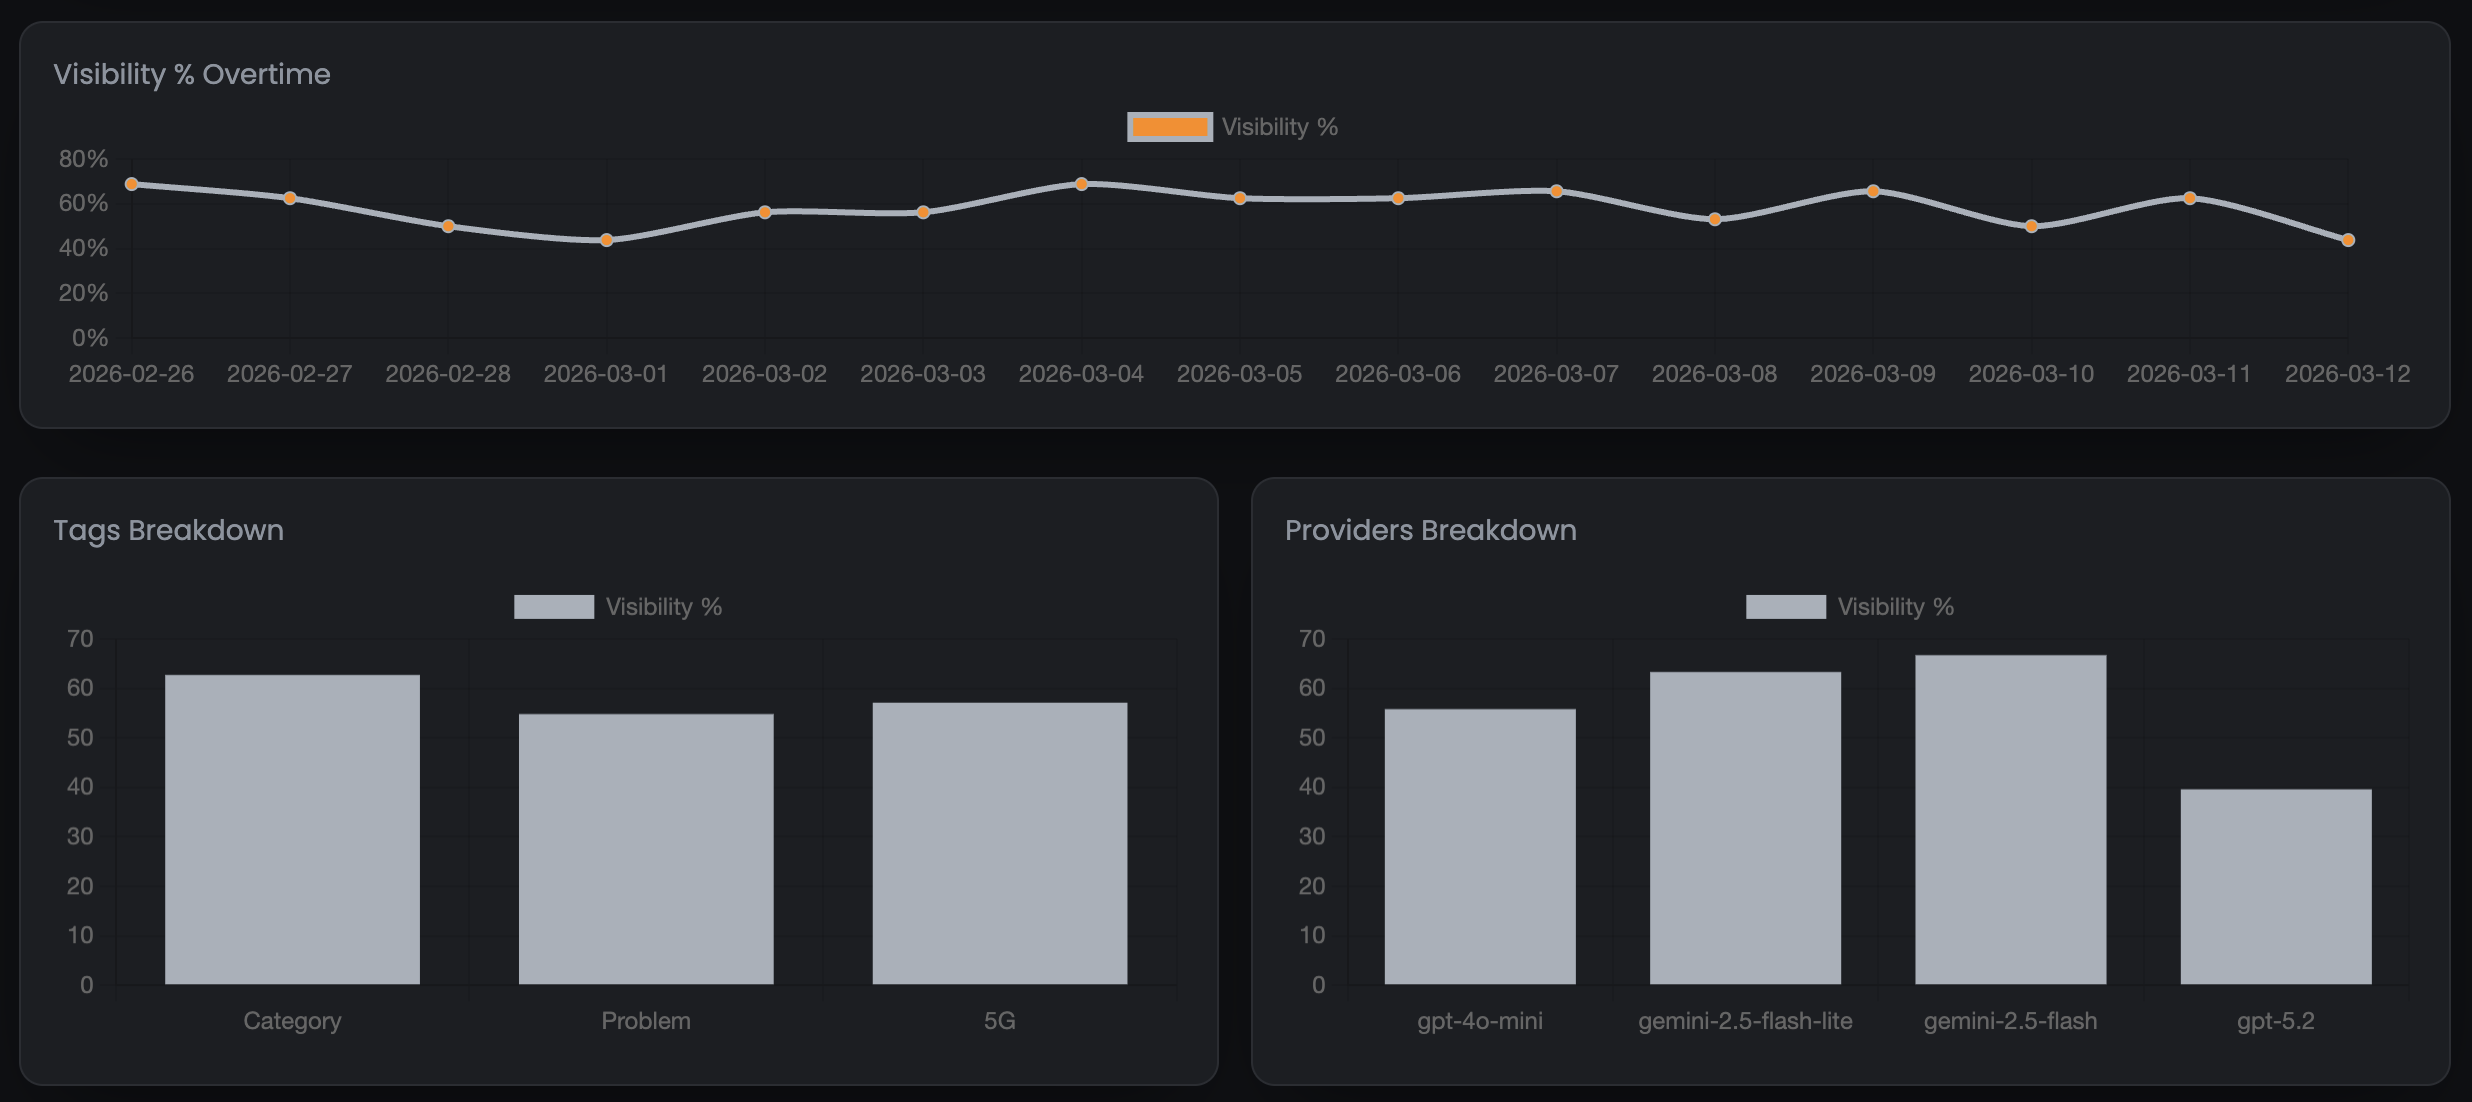Click the 2026-02-26 data point
Screen dimensions: 2472x1102
pyautogui.click(x=132, y=184)
